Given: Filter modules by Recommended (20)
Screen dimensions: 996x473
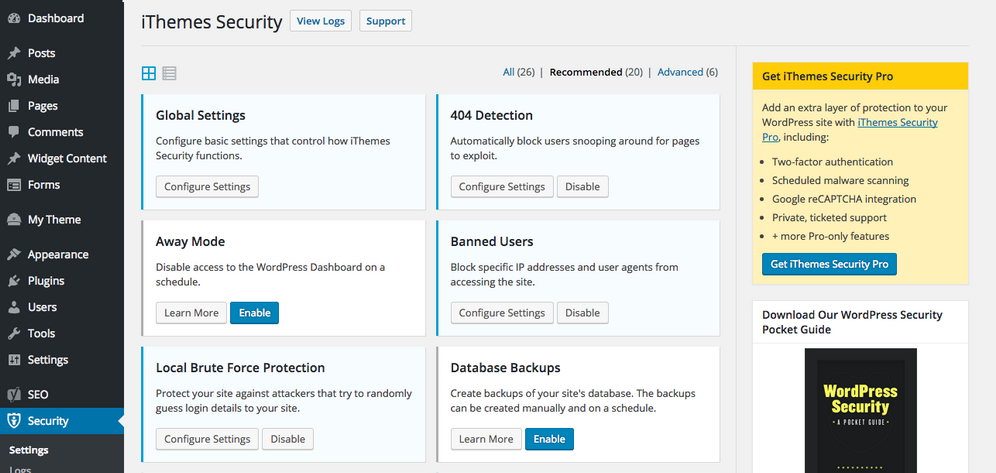Looking at the screenshot, I should [596, 72].
